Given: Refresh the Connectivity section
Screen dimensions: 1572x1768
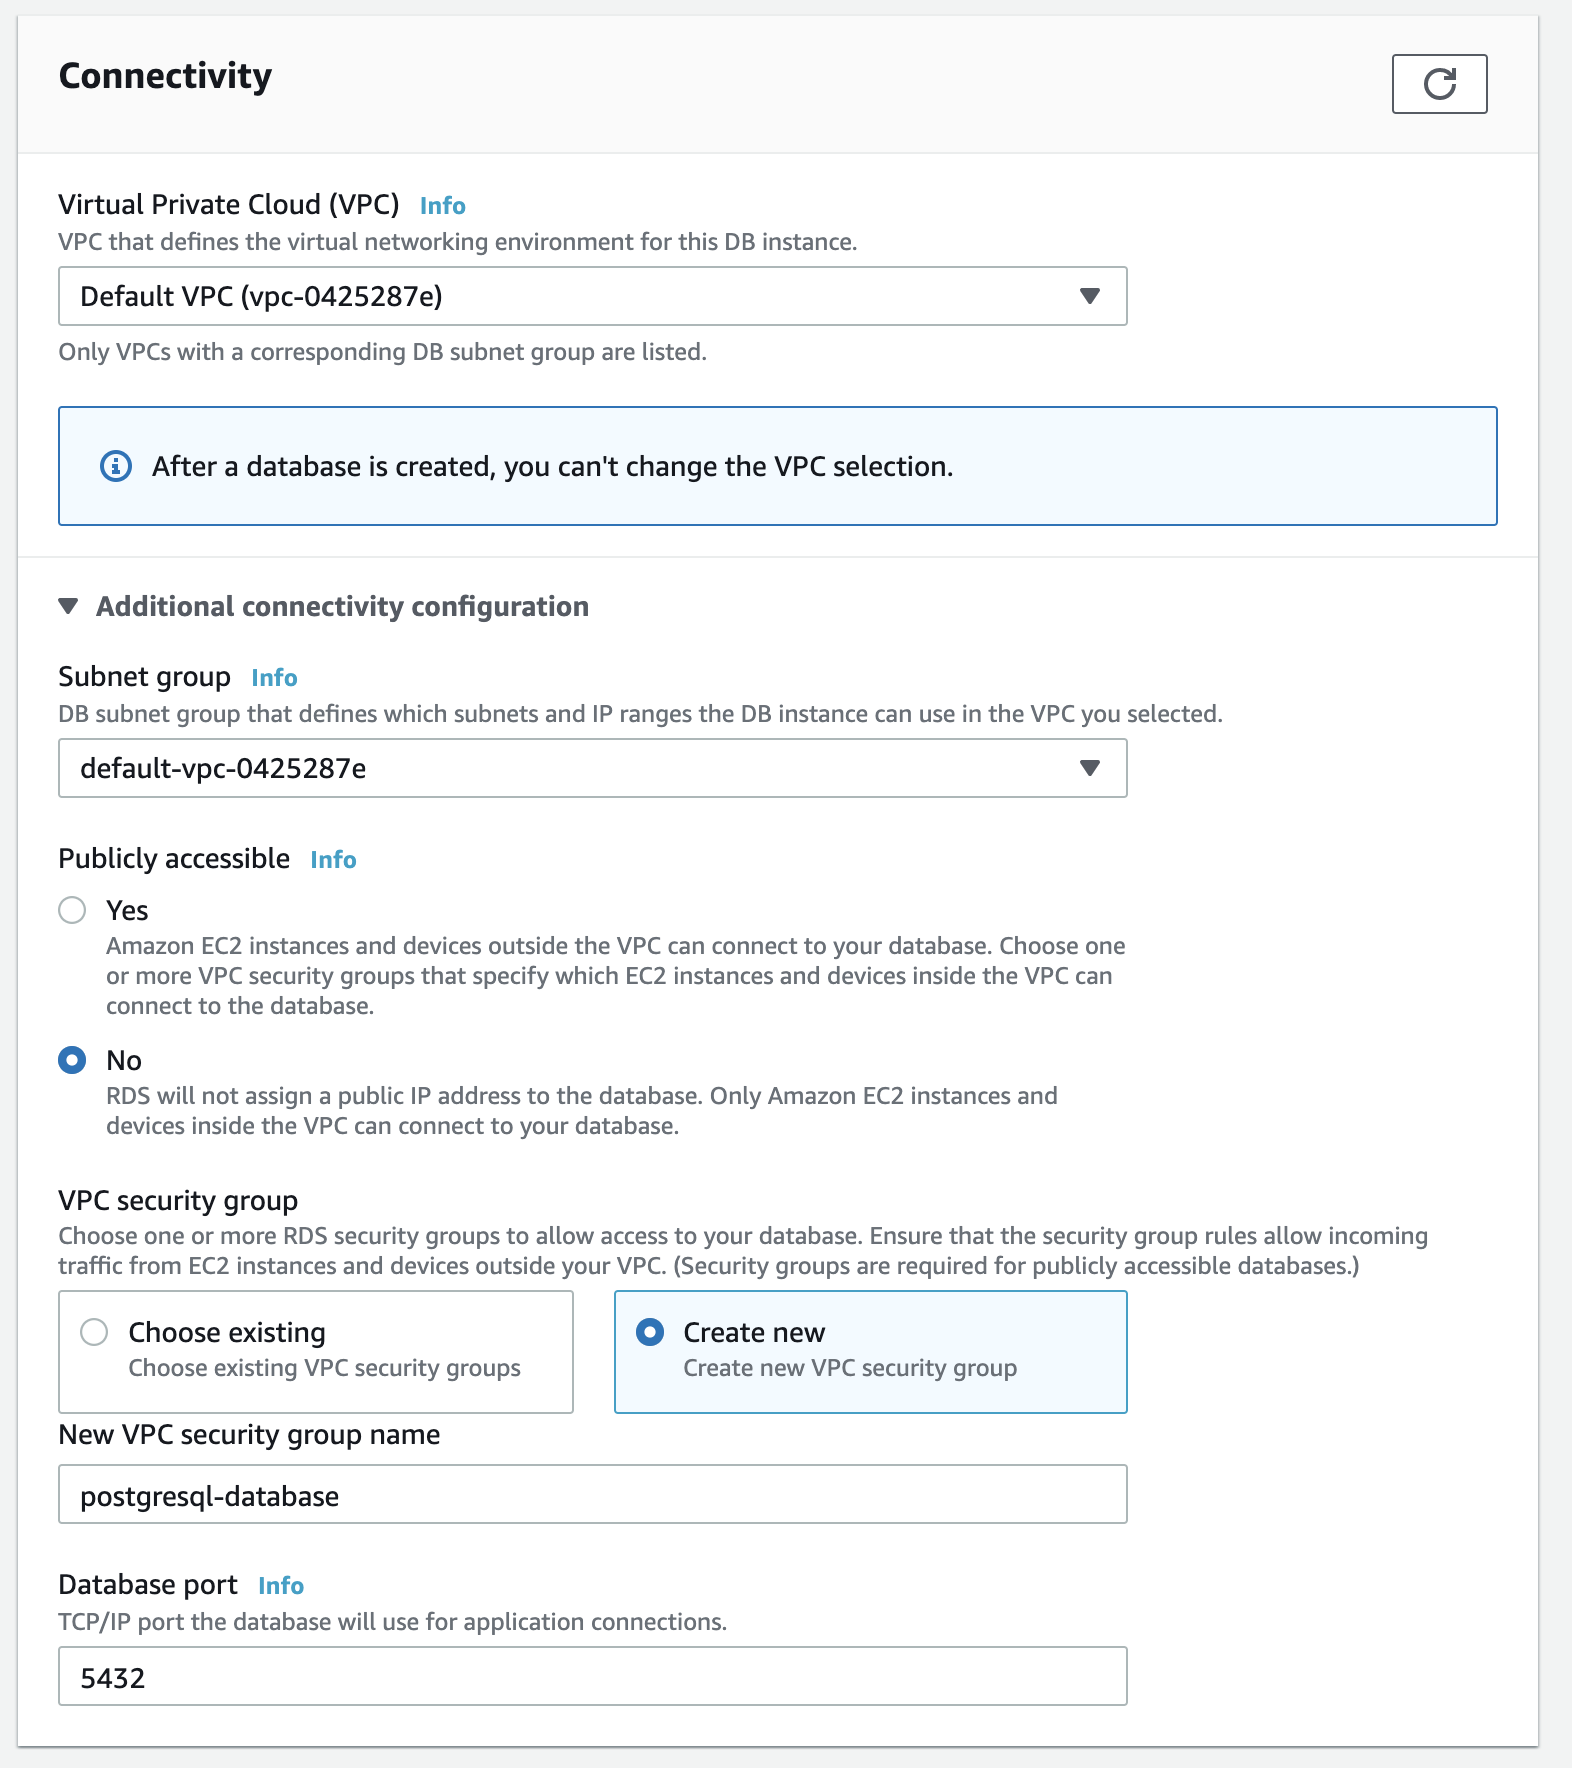Looking at the screenshot, I should coord(1439,84).
